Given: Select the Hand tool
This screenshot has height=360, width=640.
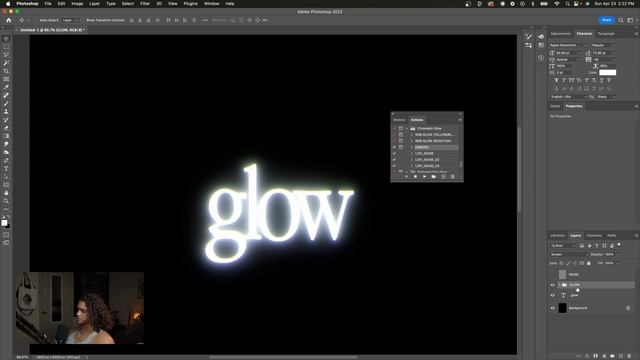Looking at the screenshot, I should coord(6,193).
